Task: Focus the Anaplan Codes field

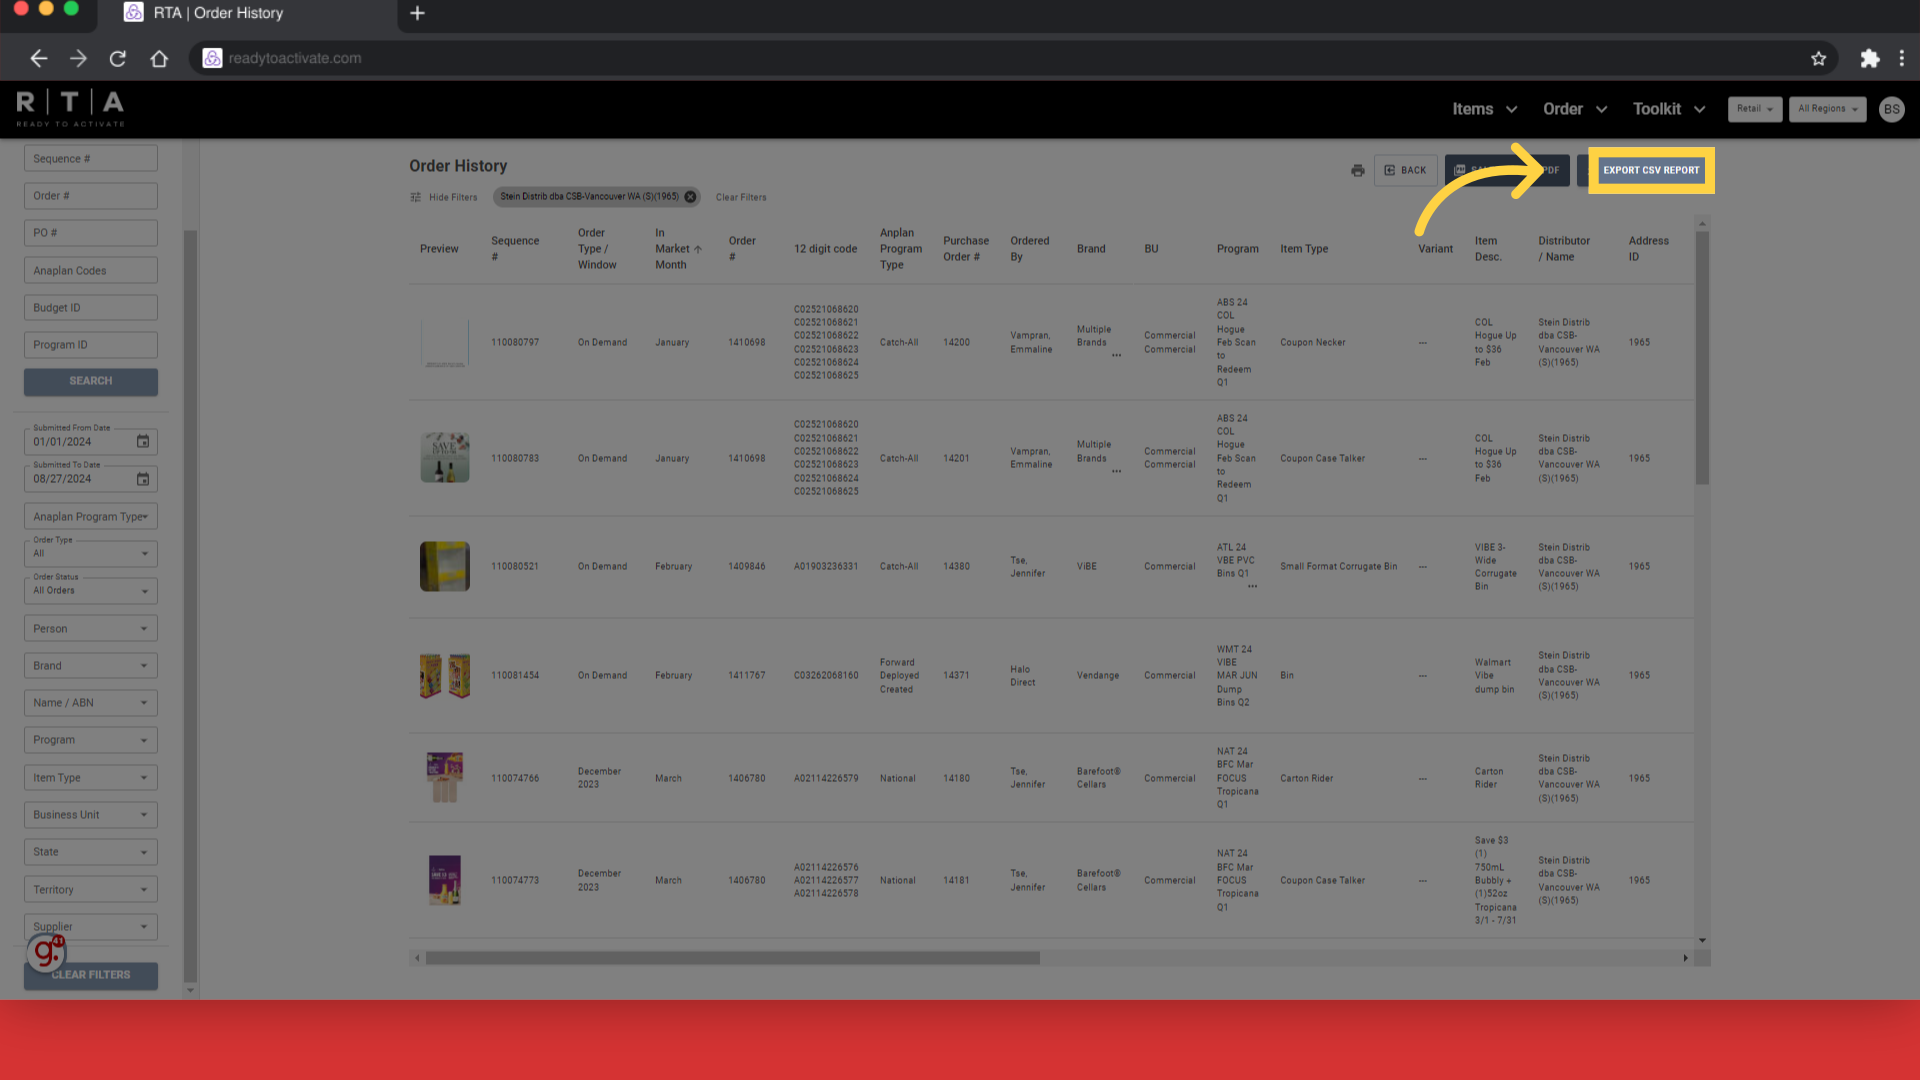Action: [x=91, y=271]
